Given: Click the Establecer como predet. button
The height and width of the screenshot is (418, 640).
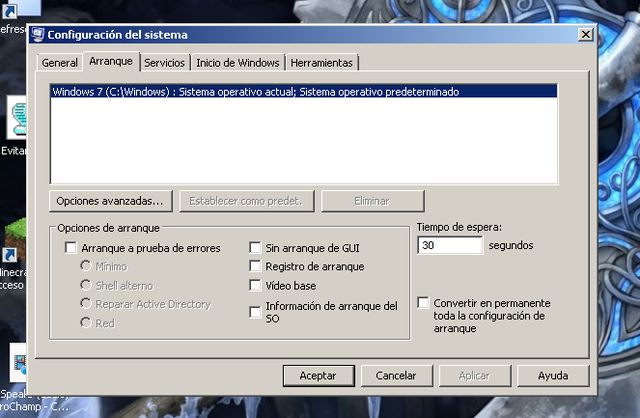Looking at the screenshot, I should click(247, 201).
